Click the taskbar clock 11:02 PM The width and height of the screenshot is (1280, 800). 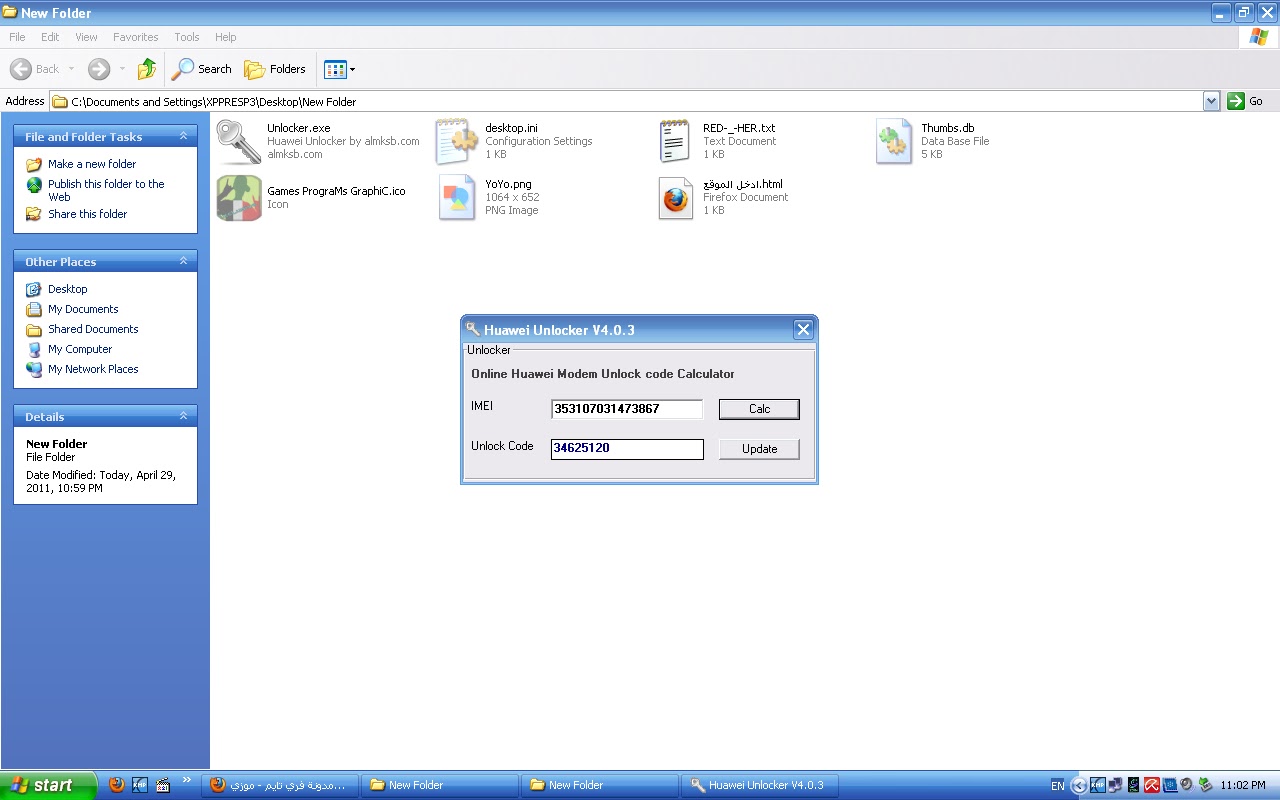[x=1244, y=786]
